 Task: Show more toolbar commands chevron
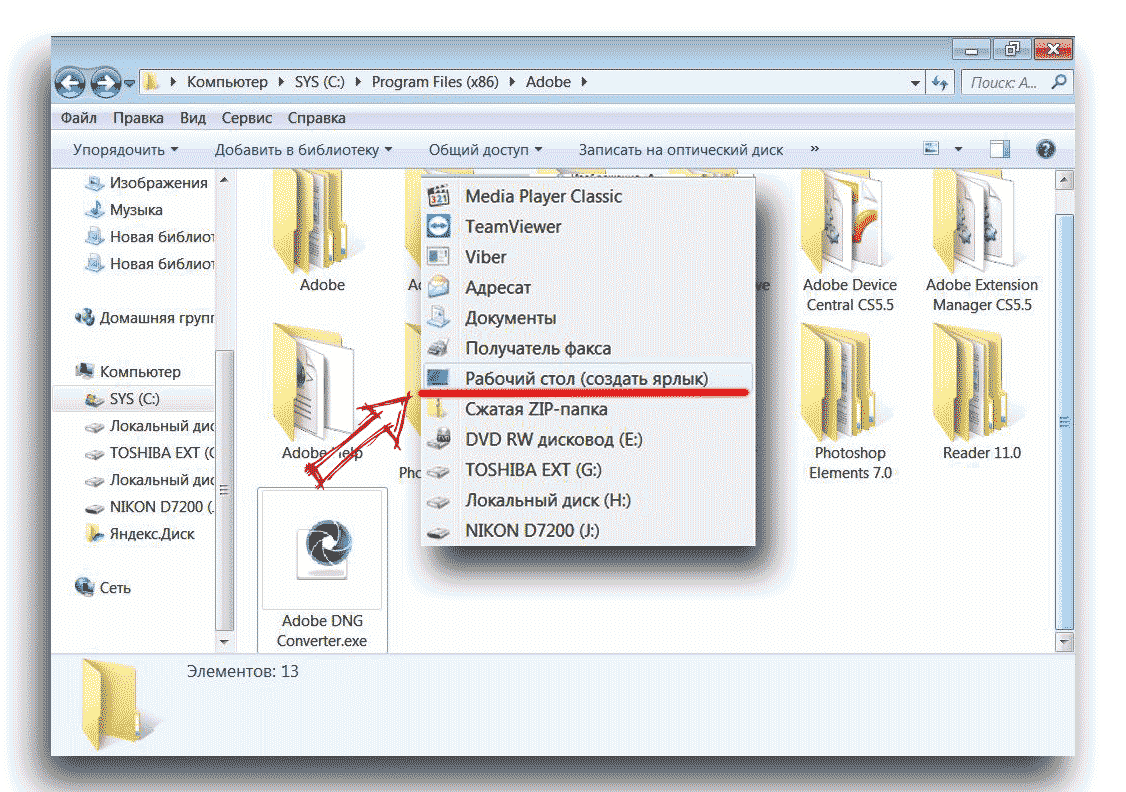click(814, 149)
